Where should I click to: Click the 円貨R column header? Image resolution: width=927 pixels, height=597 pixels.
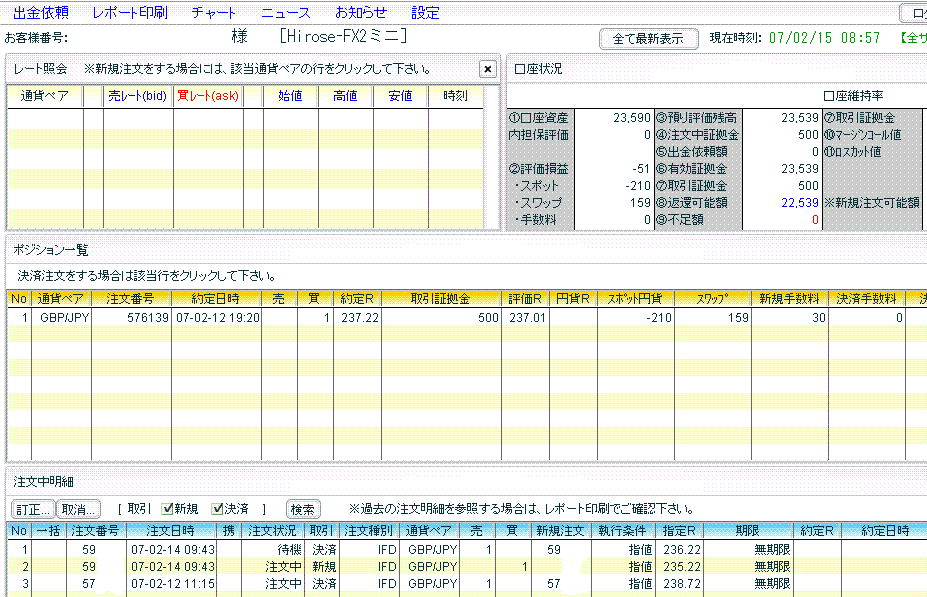click(573, 298)
